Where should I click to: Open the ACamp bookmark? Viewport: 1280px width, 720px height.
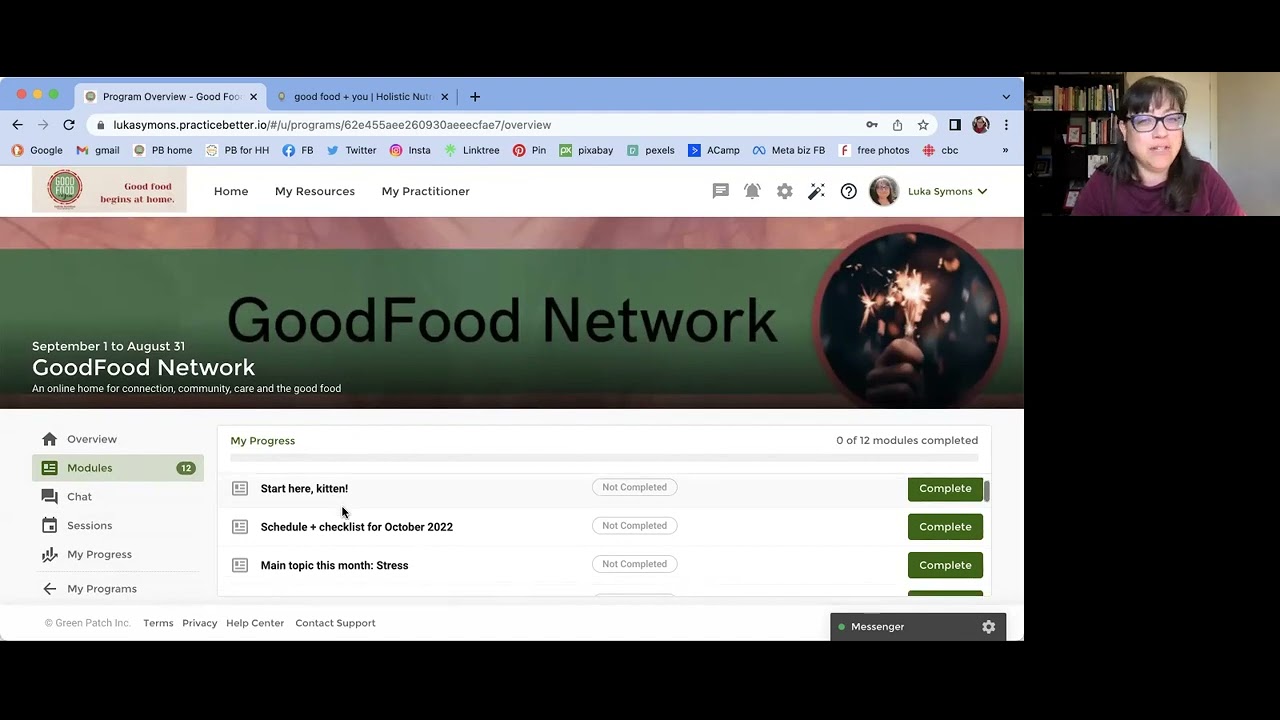click(714, 150)
